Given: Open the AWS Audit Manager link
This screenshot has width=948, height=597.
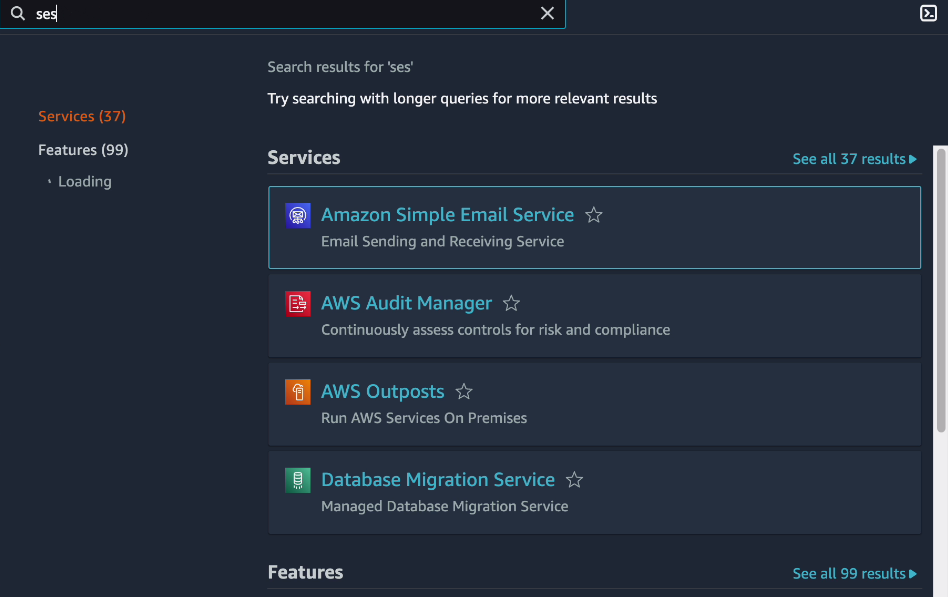Looking at the screenshot, I should tap(406, 303).
